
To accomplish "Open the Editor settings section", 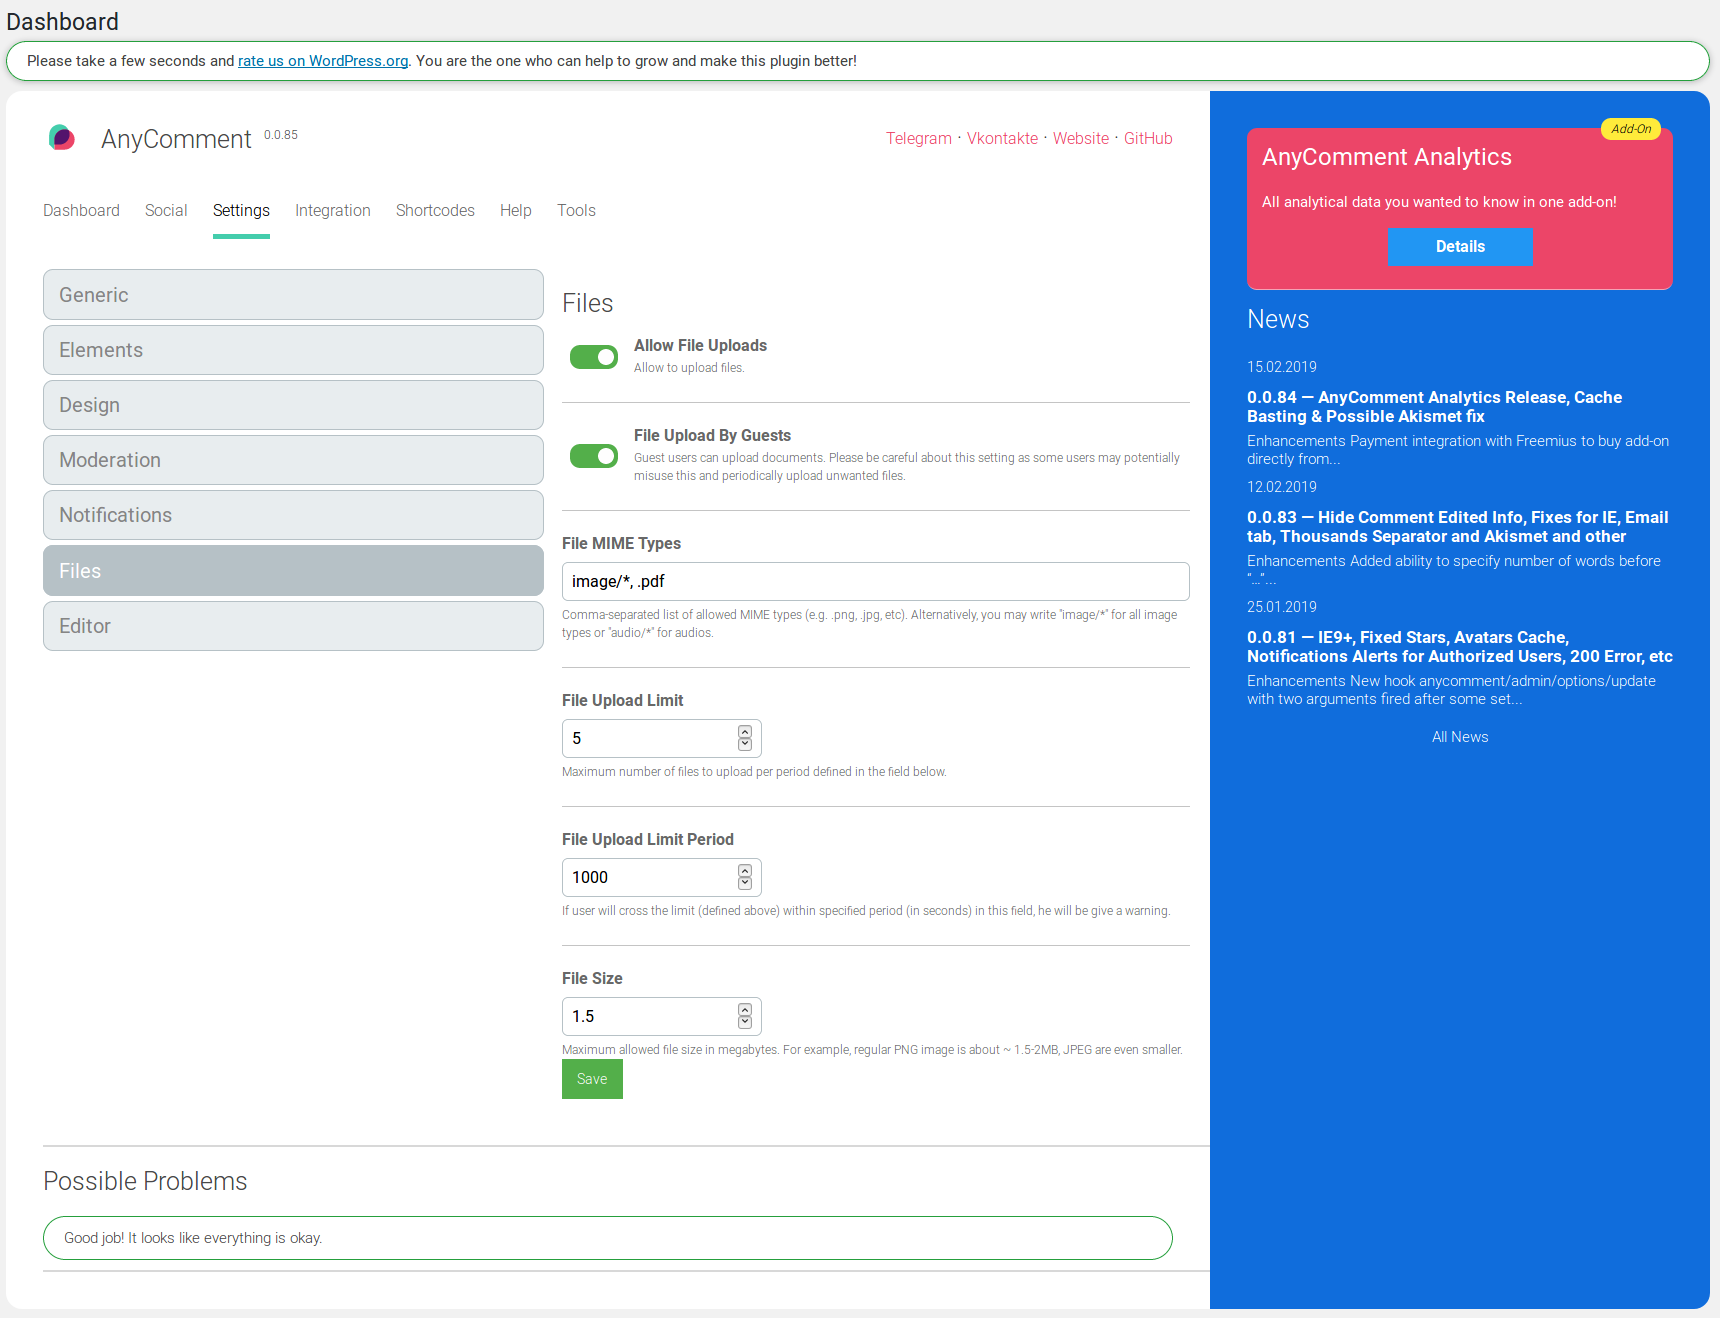I will [293, 626].
